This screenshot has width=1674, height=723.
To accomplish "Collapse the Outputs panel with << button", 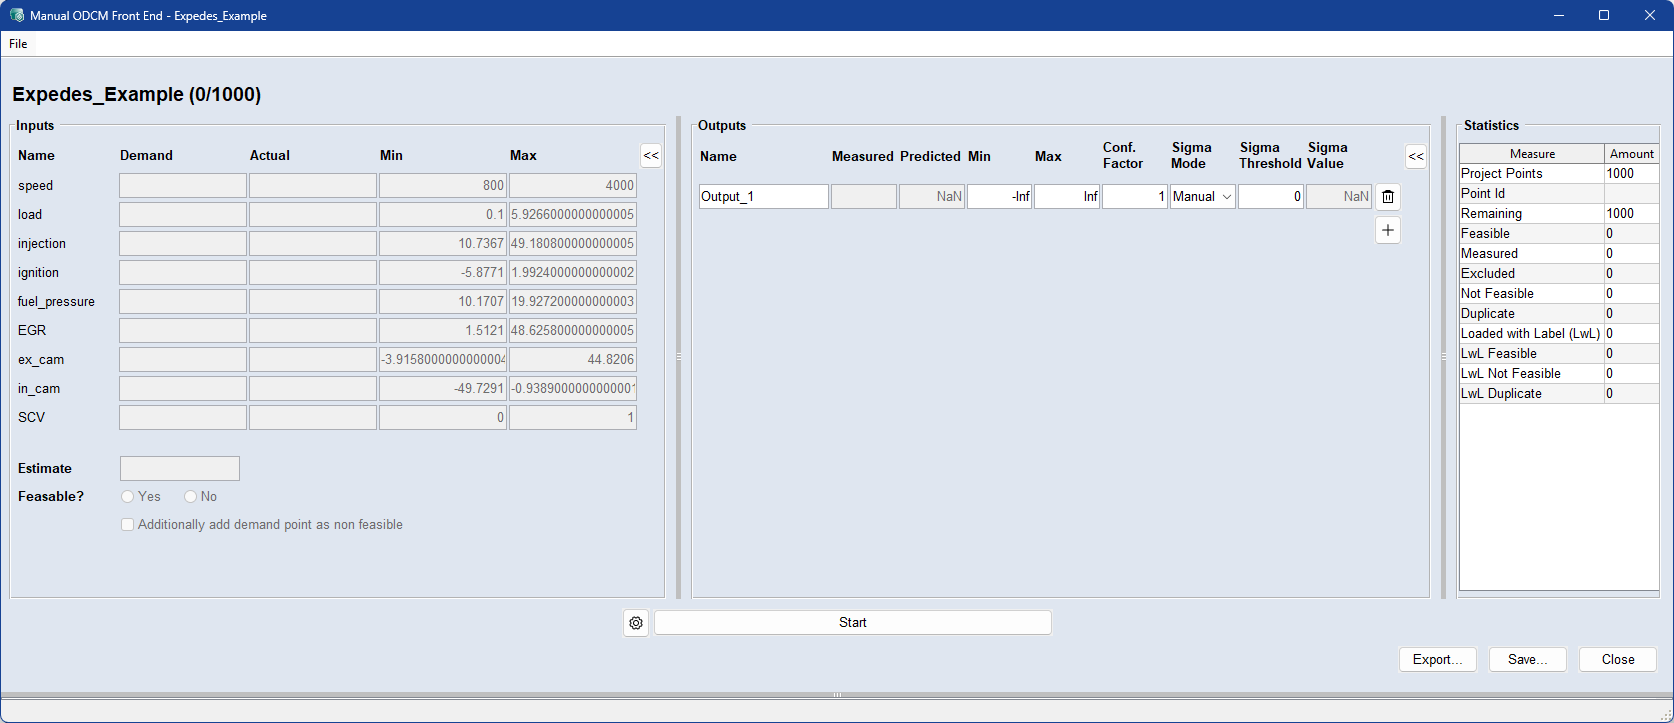I will tap(1416, 156).
